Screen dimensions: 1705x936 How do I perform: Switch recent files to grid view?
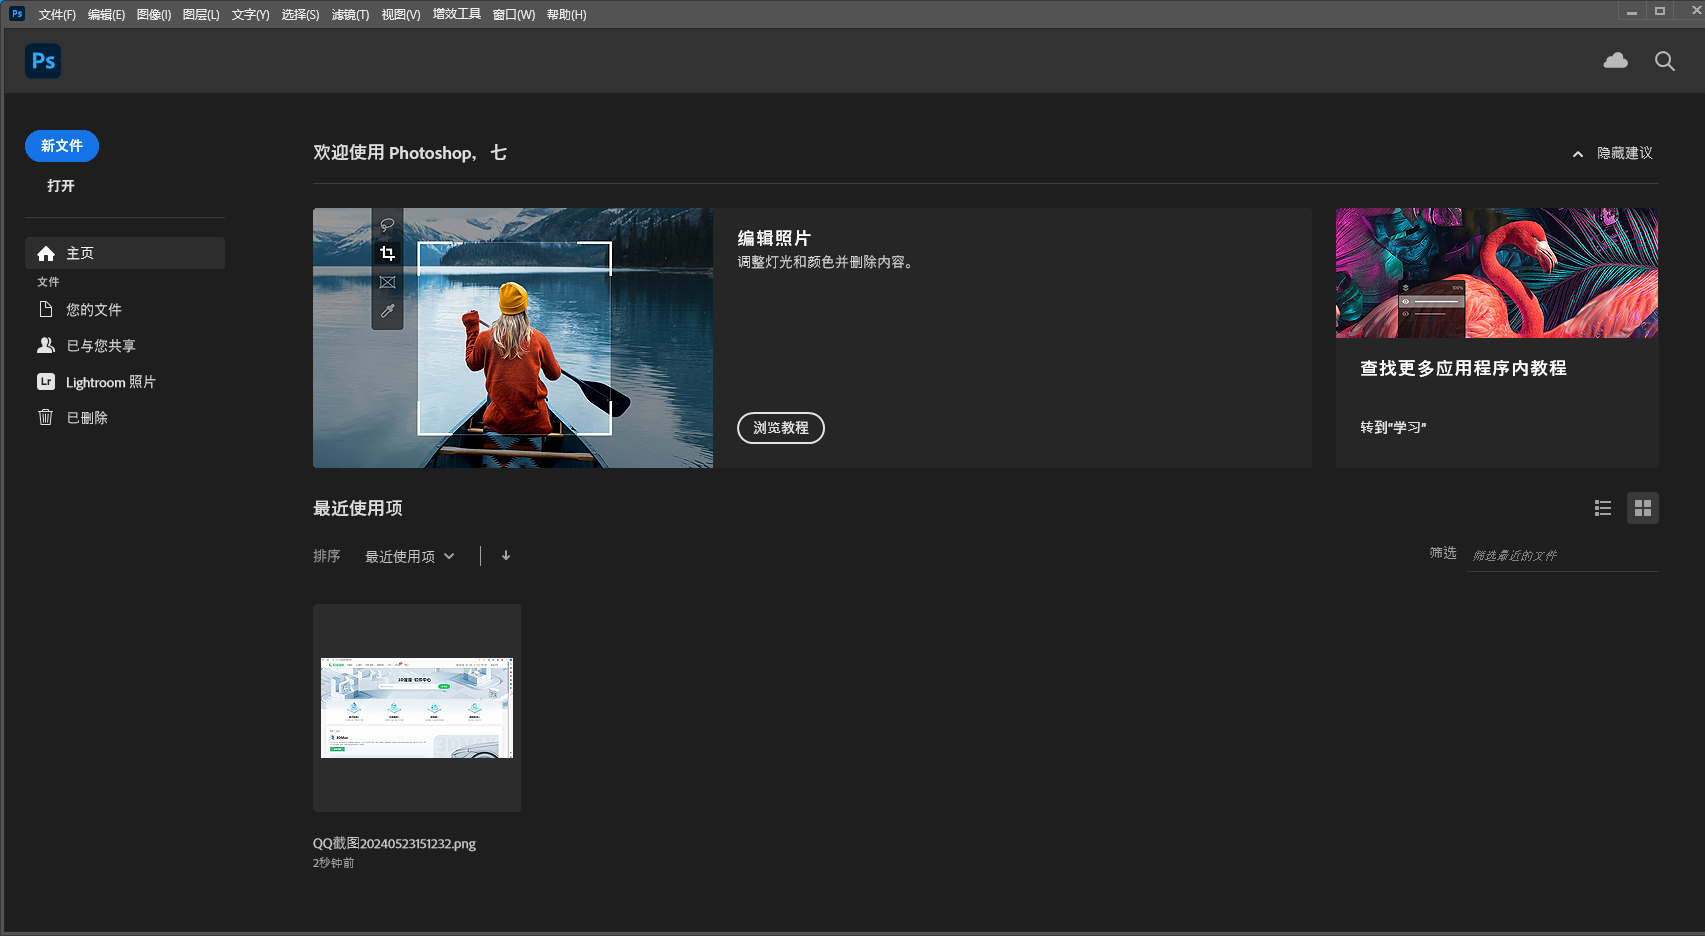click(x=1642, y=508)
